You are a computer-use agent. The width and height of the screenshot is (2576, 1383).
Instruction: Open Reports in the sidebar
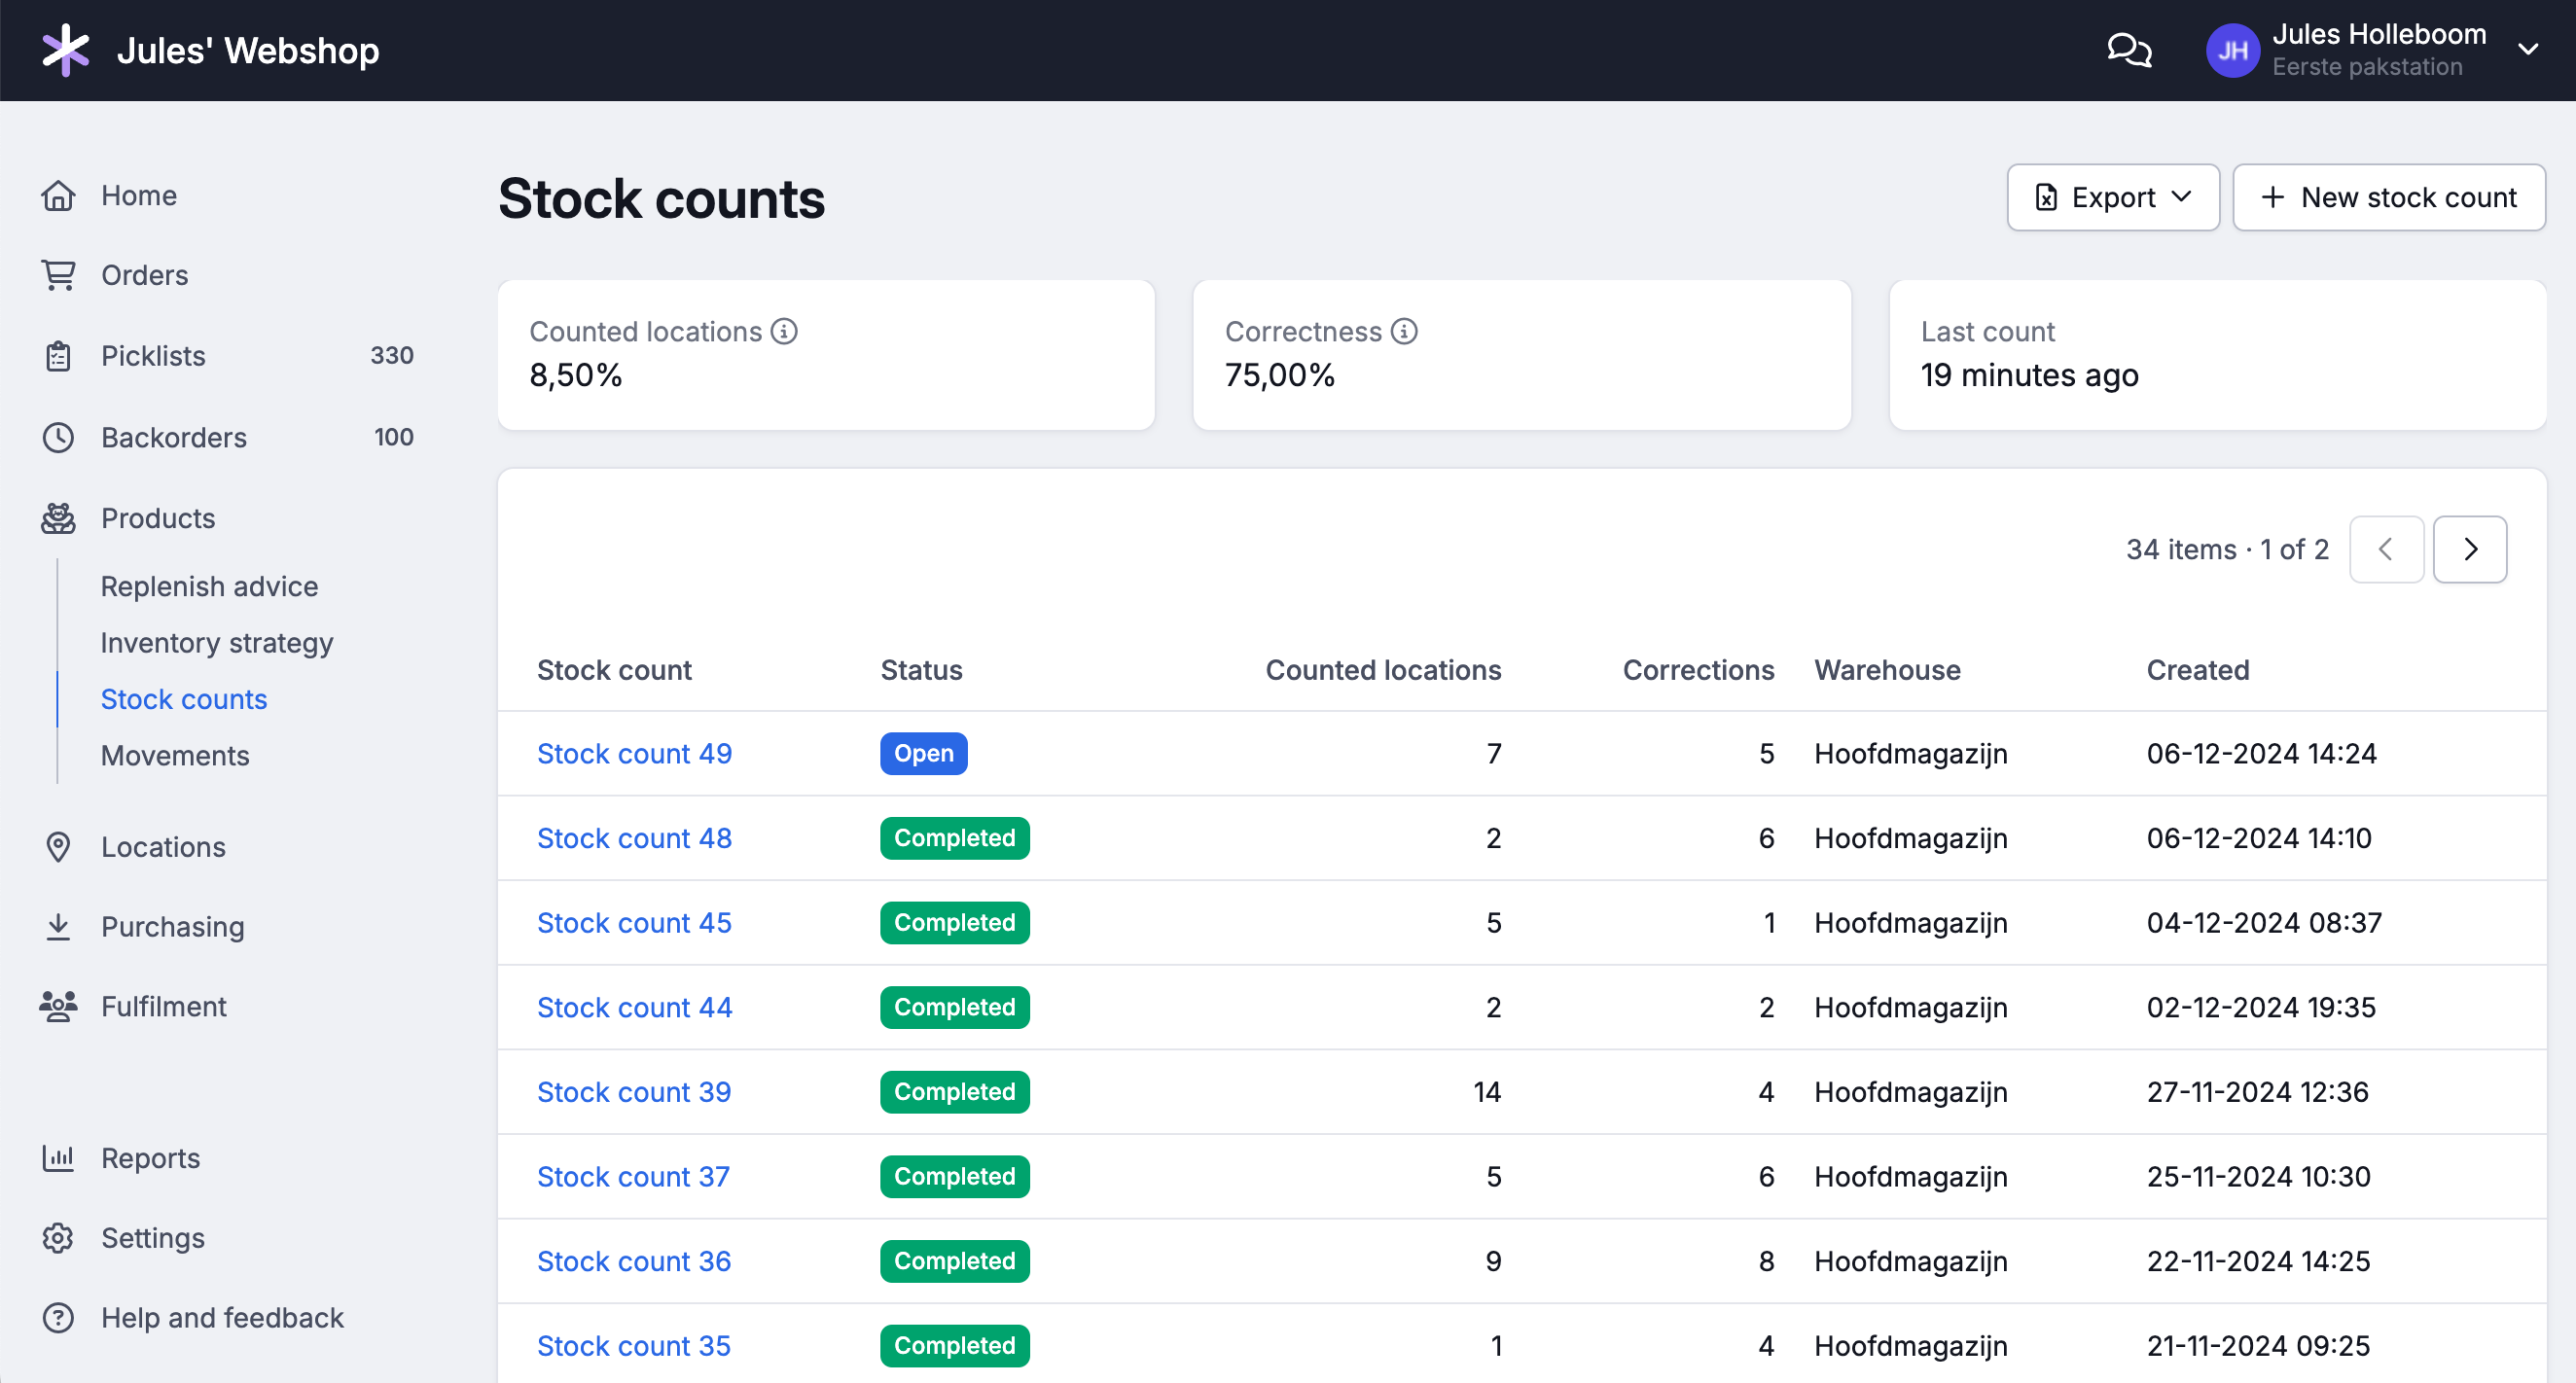[x=151, y=1158]
